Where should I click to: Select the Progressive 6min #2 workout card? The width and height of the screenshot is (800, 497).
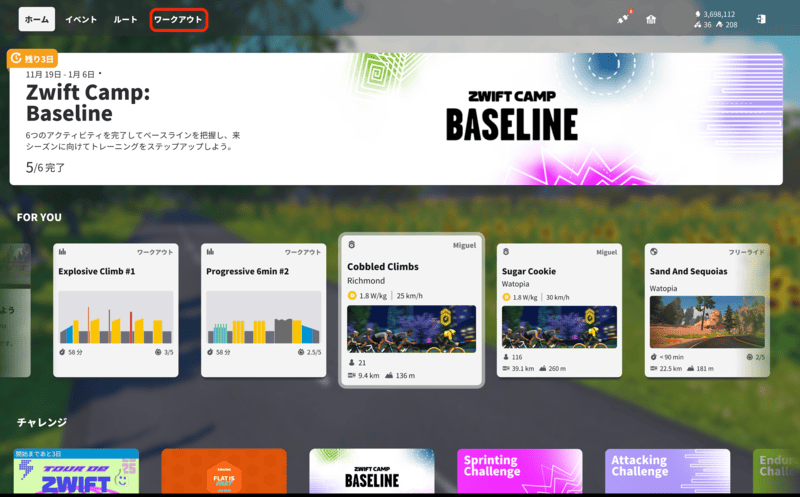[264, 310]
